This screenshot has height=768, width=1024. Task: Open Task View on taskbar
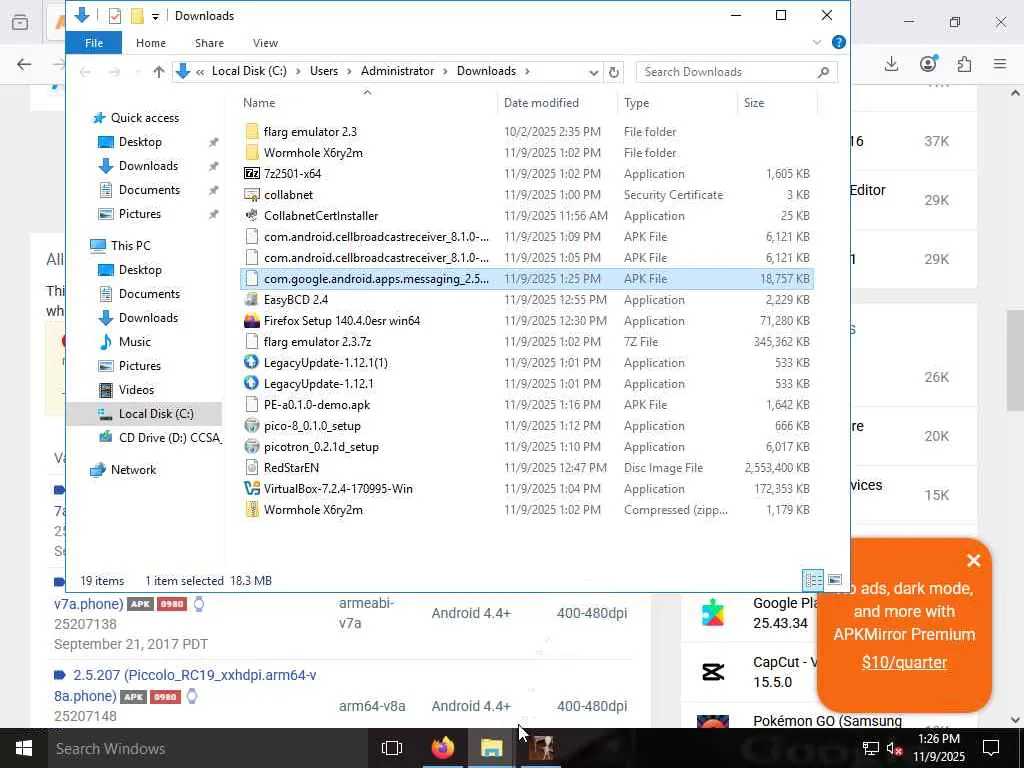click(392, 748)
